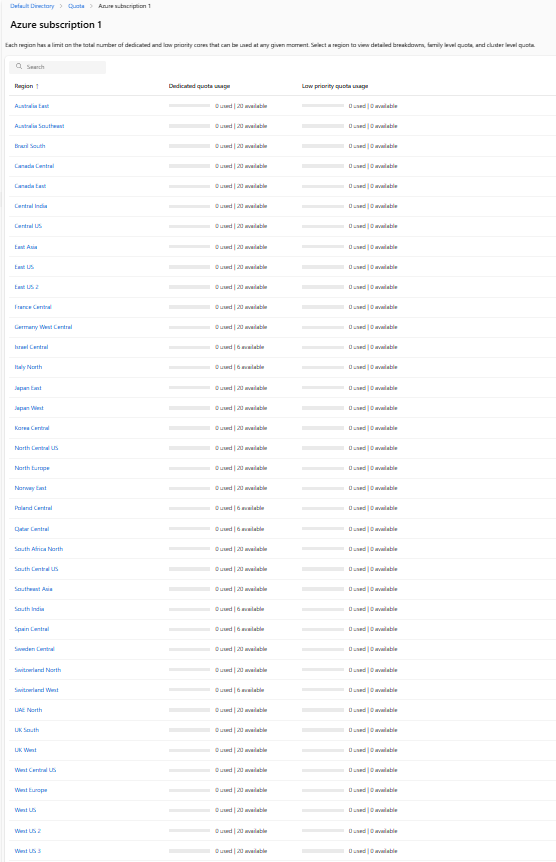Select Central India region link

pos(31,206)
